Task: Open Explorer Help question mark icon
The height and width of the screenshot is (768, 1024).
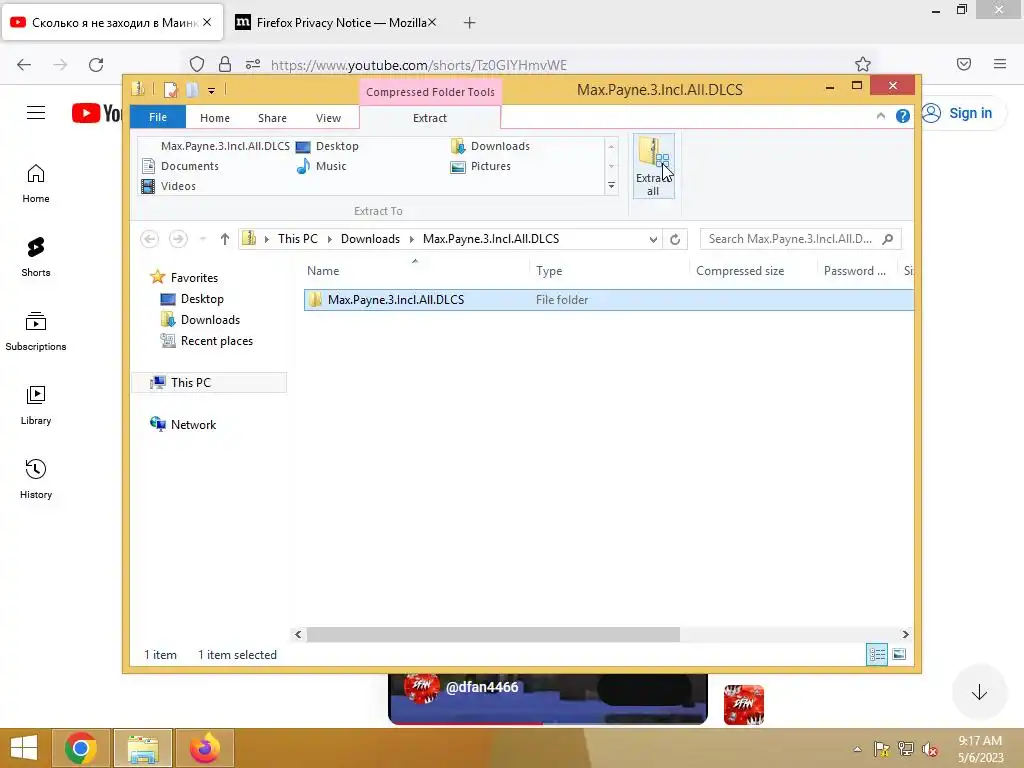Action: point(903,116)
